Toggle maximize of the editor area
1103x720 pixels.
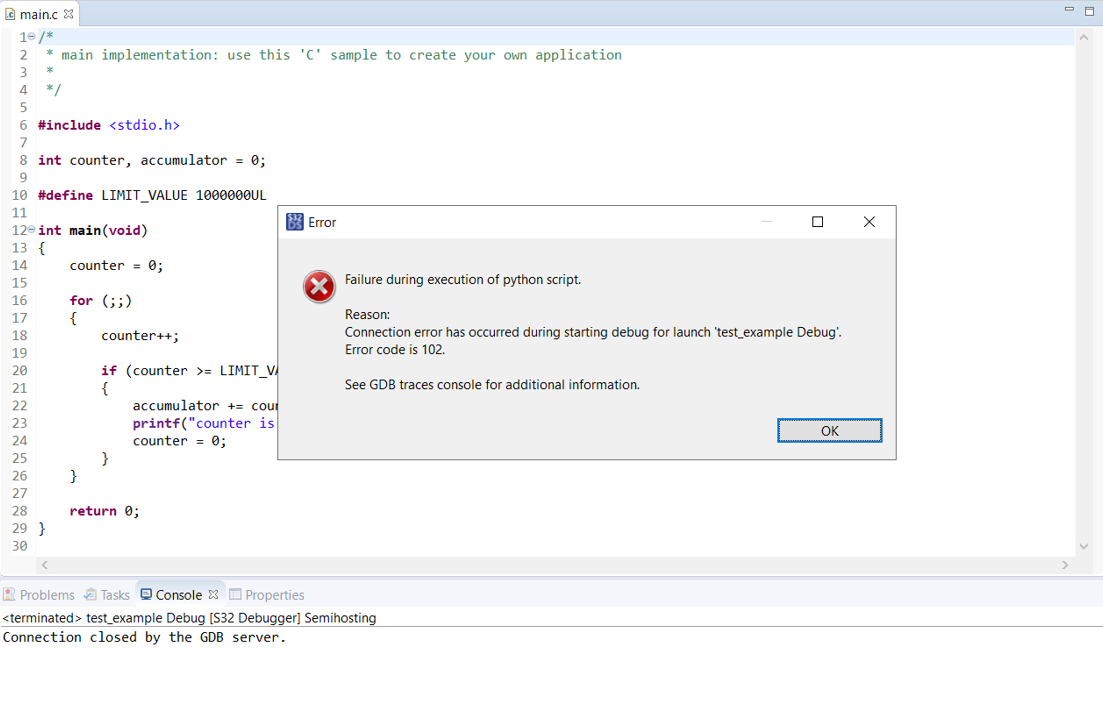click(1088, 10)
